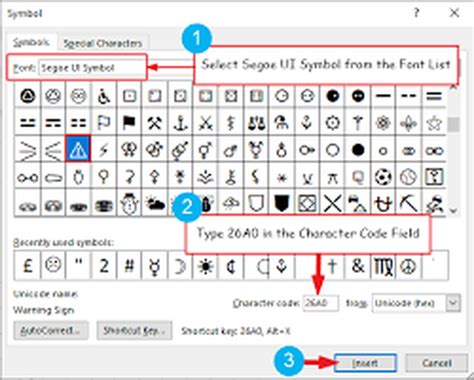Click the Cancel button

[x=437, y=363]
